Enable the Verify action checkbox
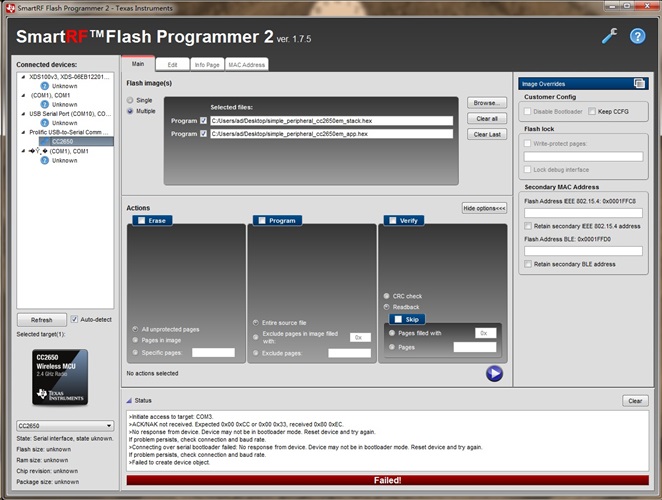Viewport: 662px width, 500px height. click(x=393, y=220)
